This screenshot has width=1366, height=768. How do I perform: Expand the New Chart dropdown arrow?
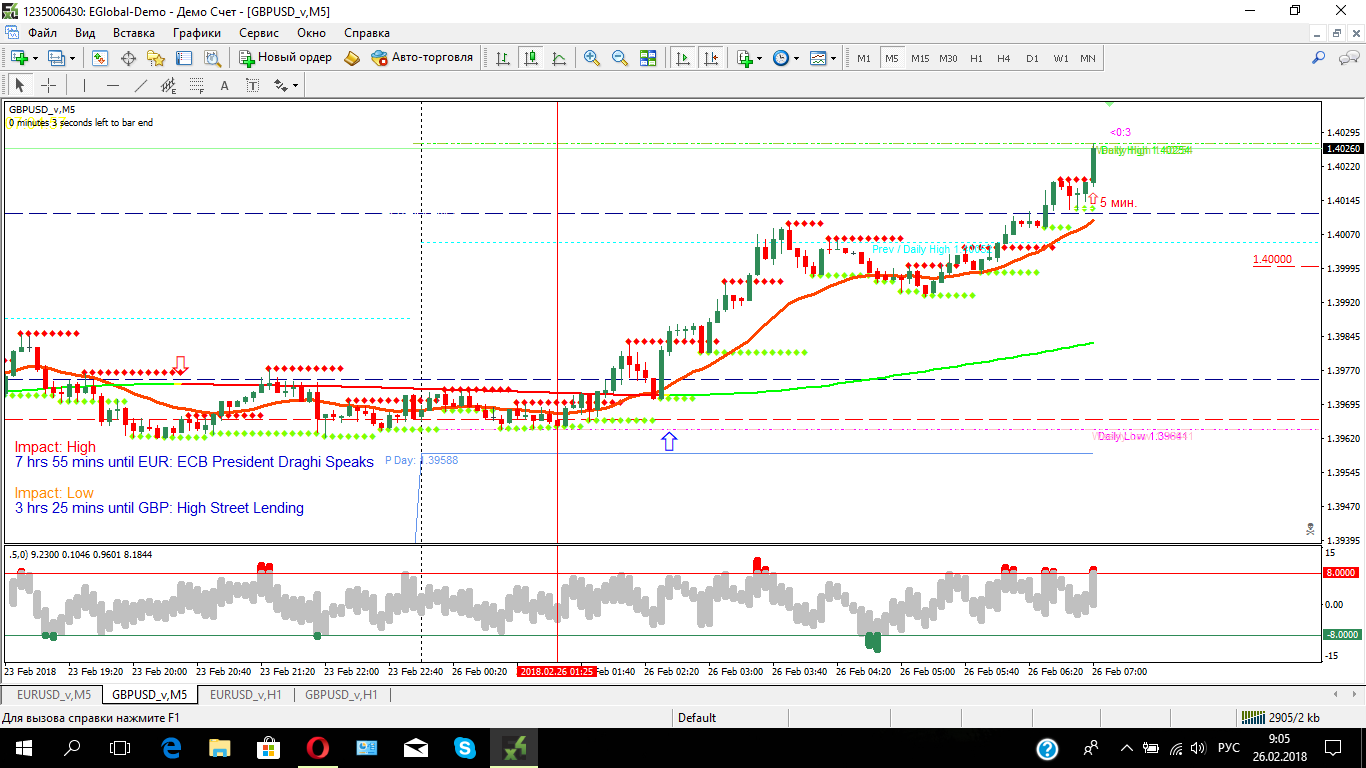pos(37,58)
